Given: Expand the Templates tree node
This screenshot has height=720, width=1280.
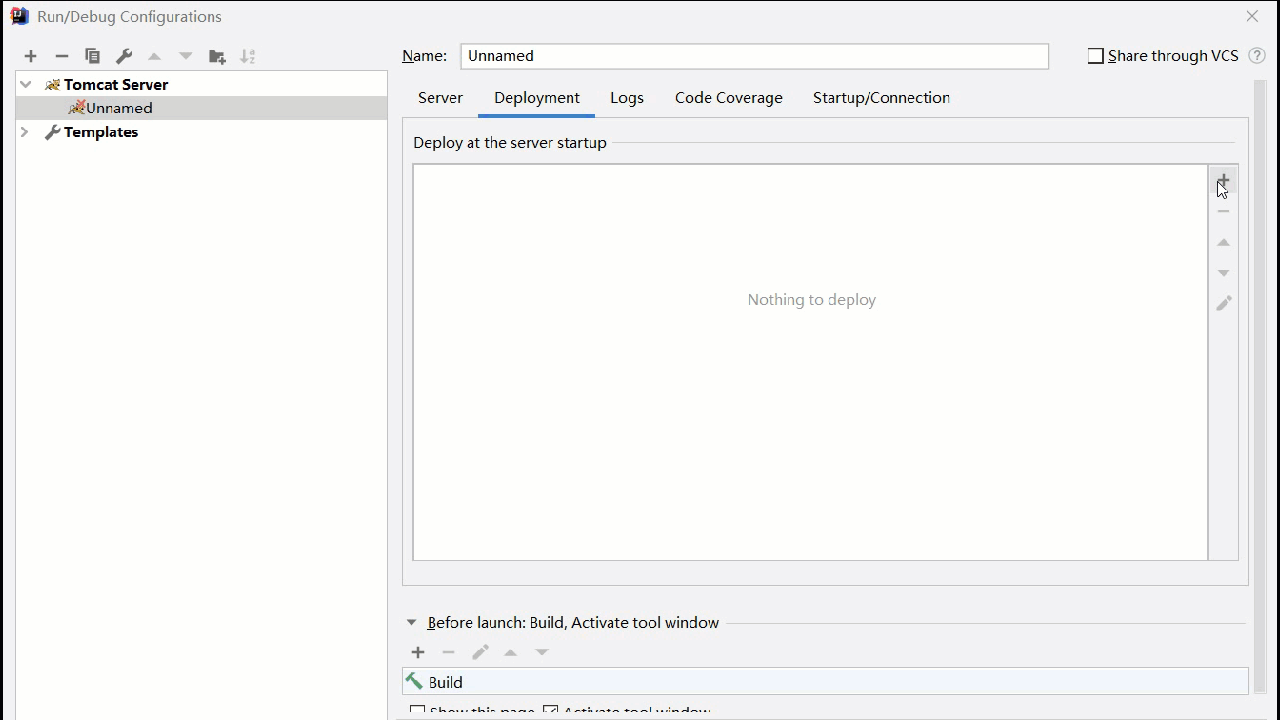Looking at the screenshot, I should pyautogui.click(x=26, y=132).
